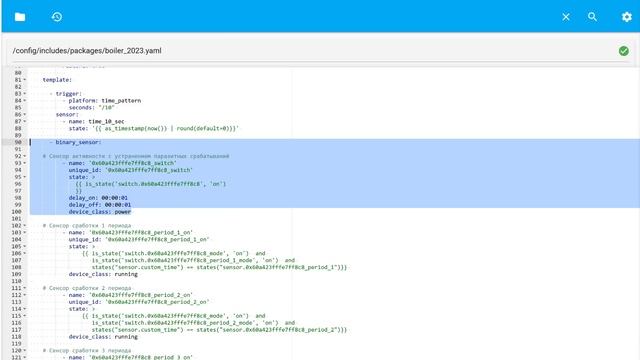Screen dimensions: 640x360
Task: Place cursor on 'template:' line
Action: 57,80
